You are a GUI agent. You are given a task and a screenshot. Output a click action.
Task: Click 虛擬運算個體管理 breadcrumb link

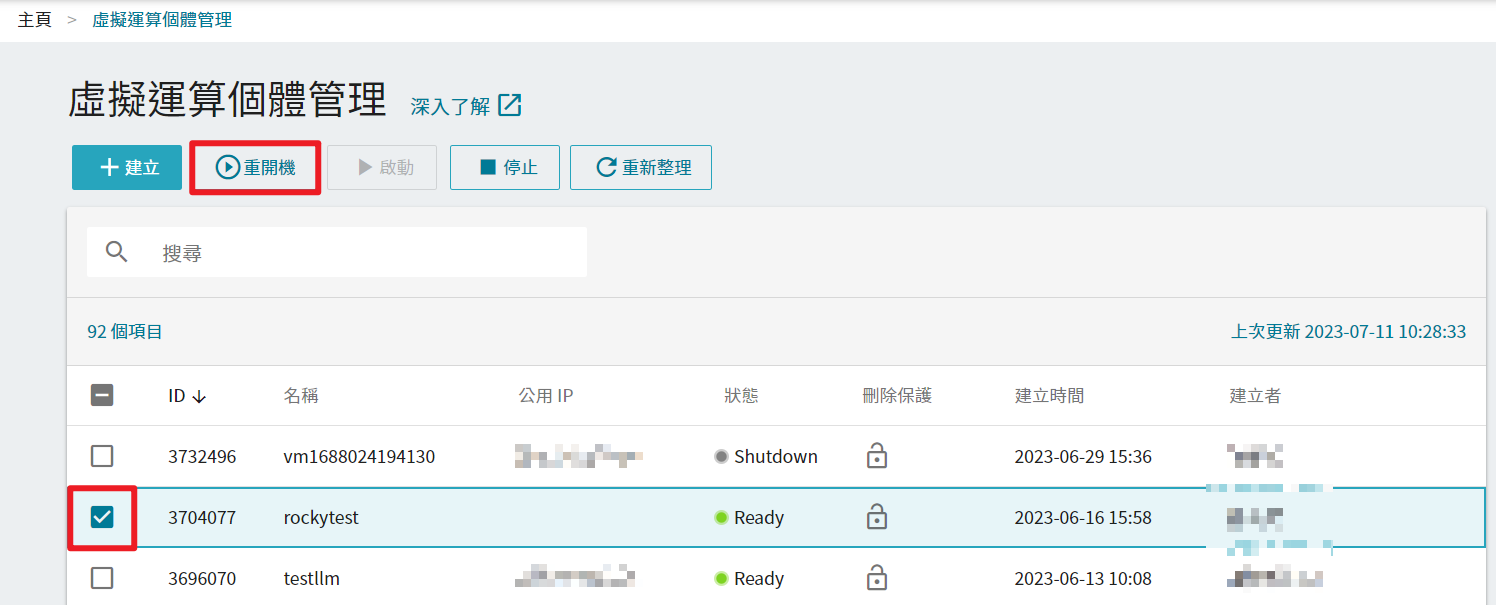[x=162, y=19]
